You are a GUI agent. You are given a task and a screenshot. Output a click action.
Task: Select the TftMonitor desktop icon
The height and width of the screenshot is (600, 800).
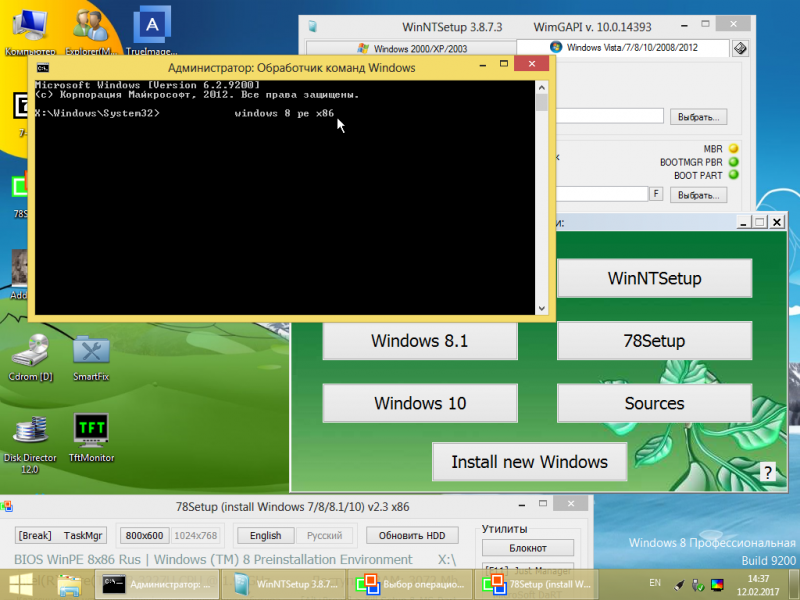[91, 439]
